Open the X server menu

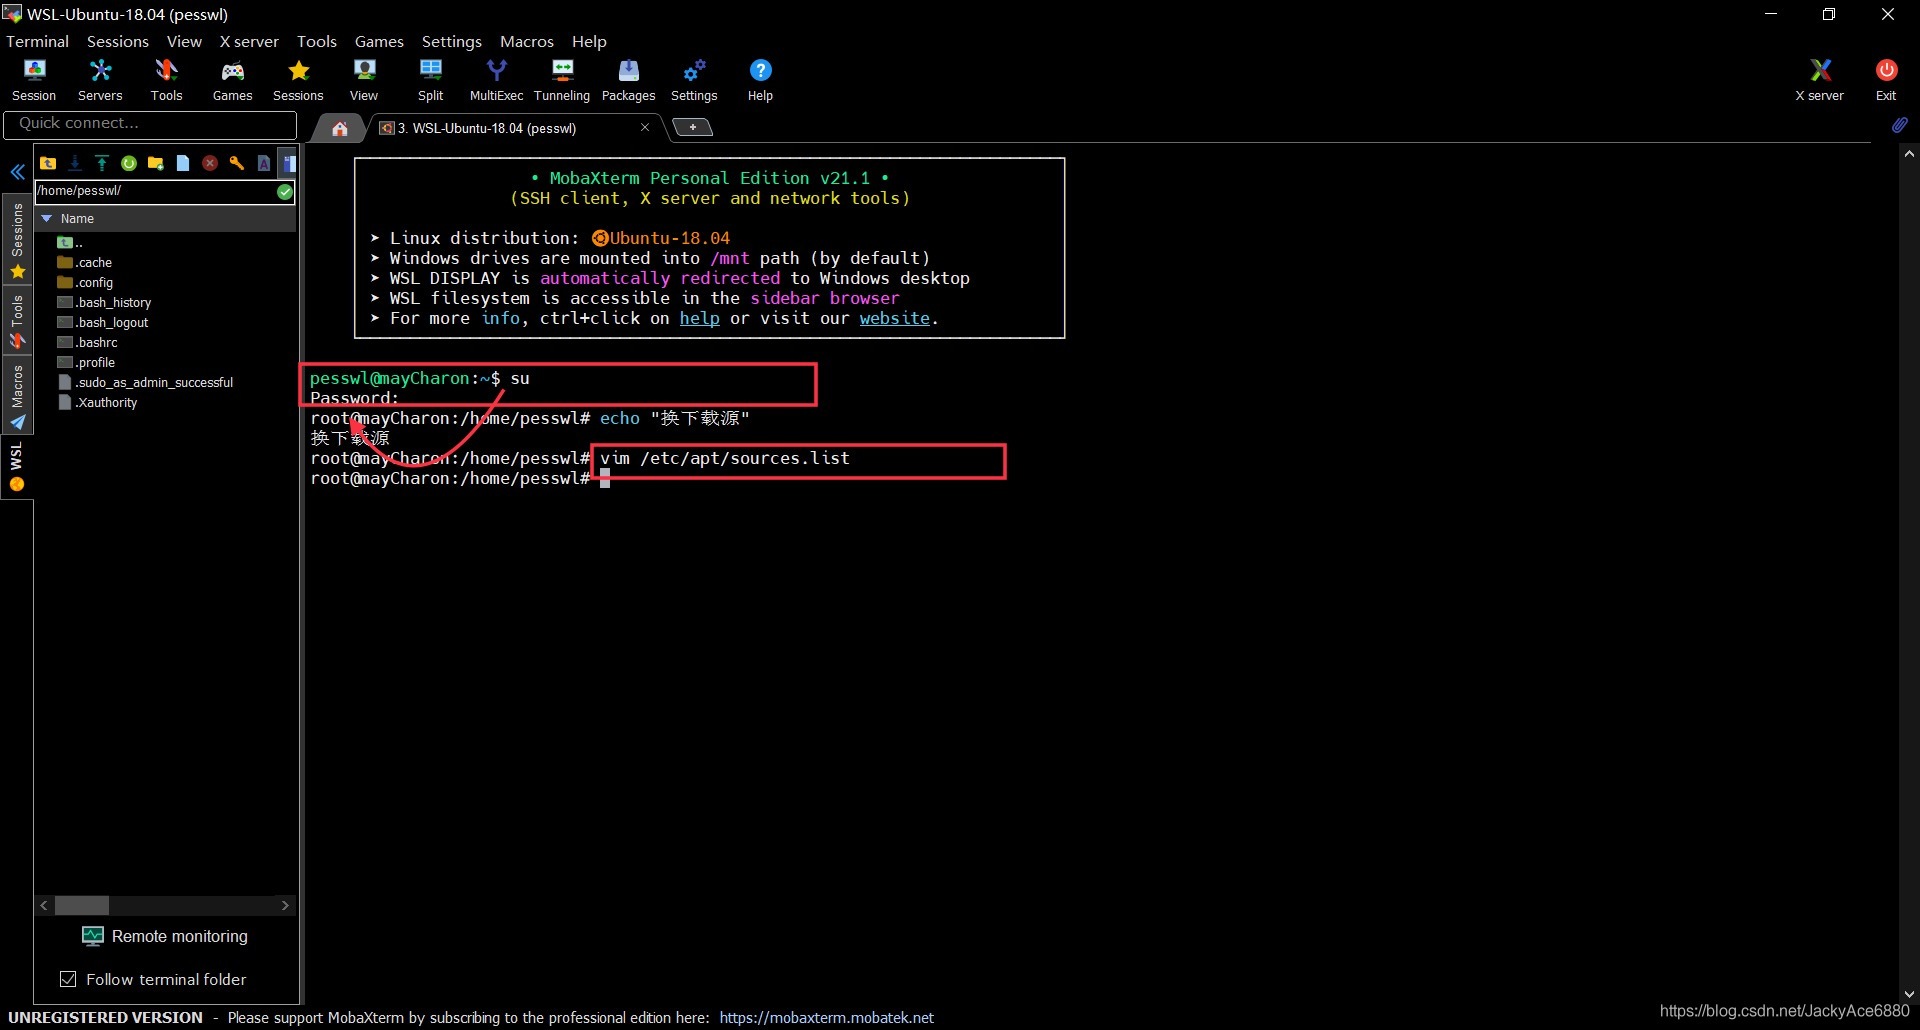(249, 41)
